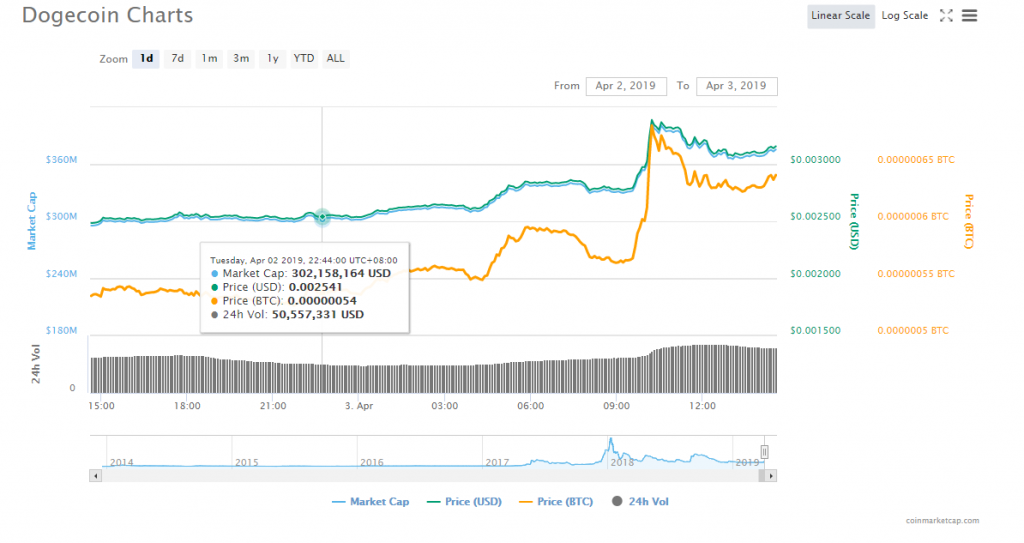The image size is (1024, 543).
Task: Click the 2016 label in the navigator
Action: (x=372, y=463)
